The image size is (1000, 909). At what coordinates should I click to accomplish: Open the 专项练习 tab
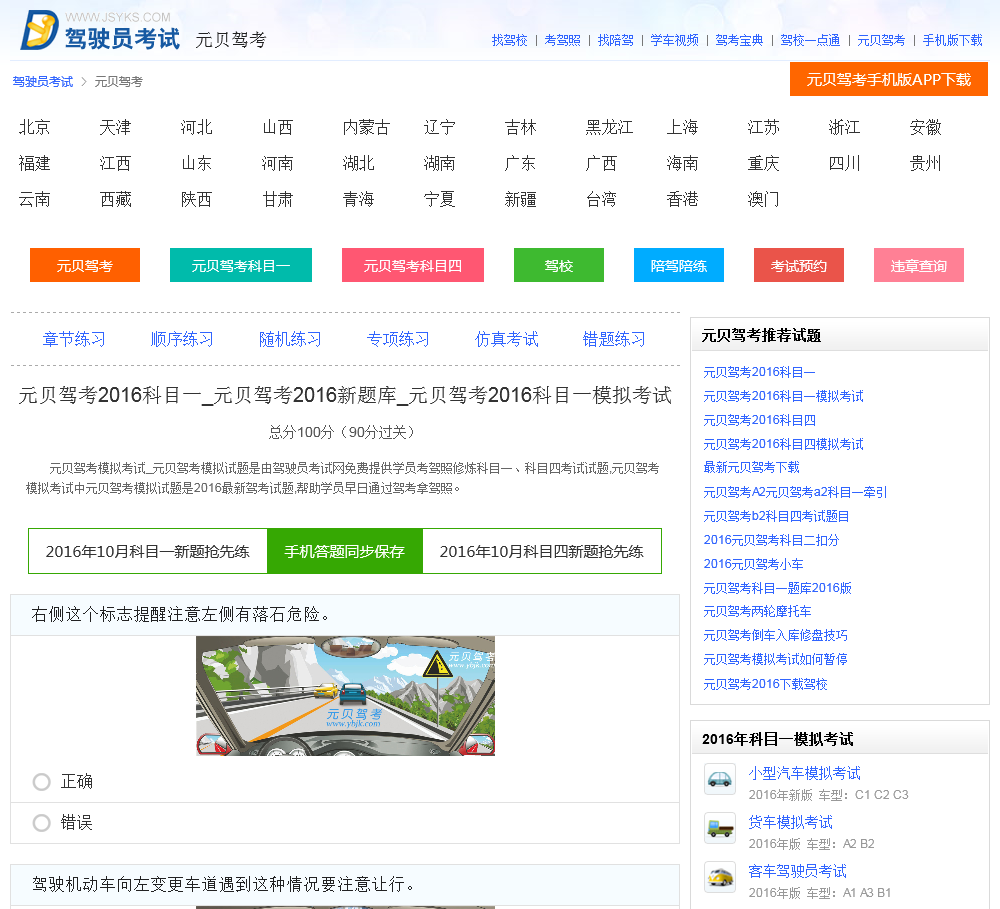click(398, 339)
